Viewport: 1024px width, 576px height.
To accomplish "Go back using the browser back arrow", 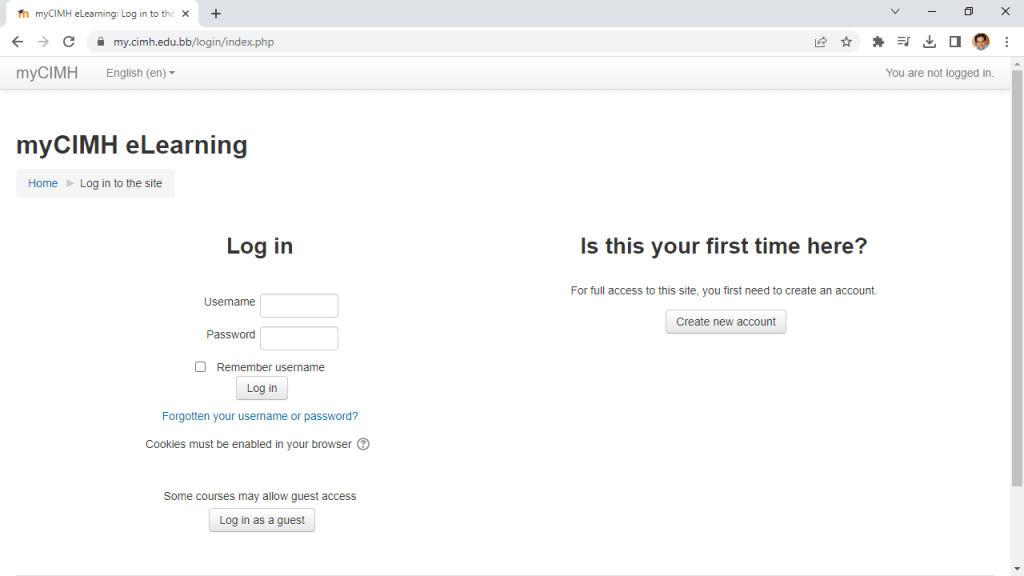I will (18, 42).
